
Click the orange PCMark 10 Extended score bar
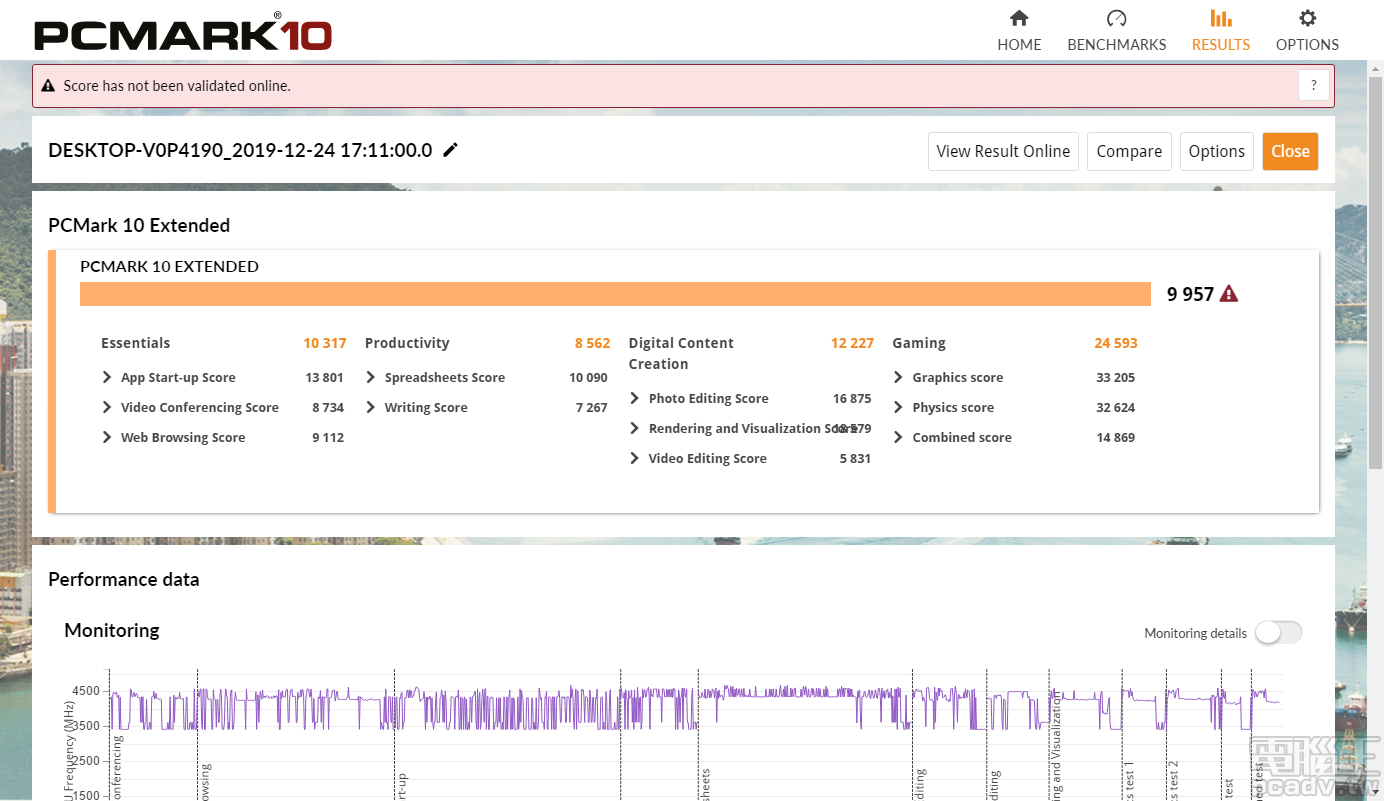point(615,294)
